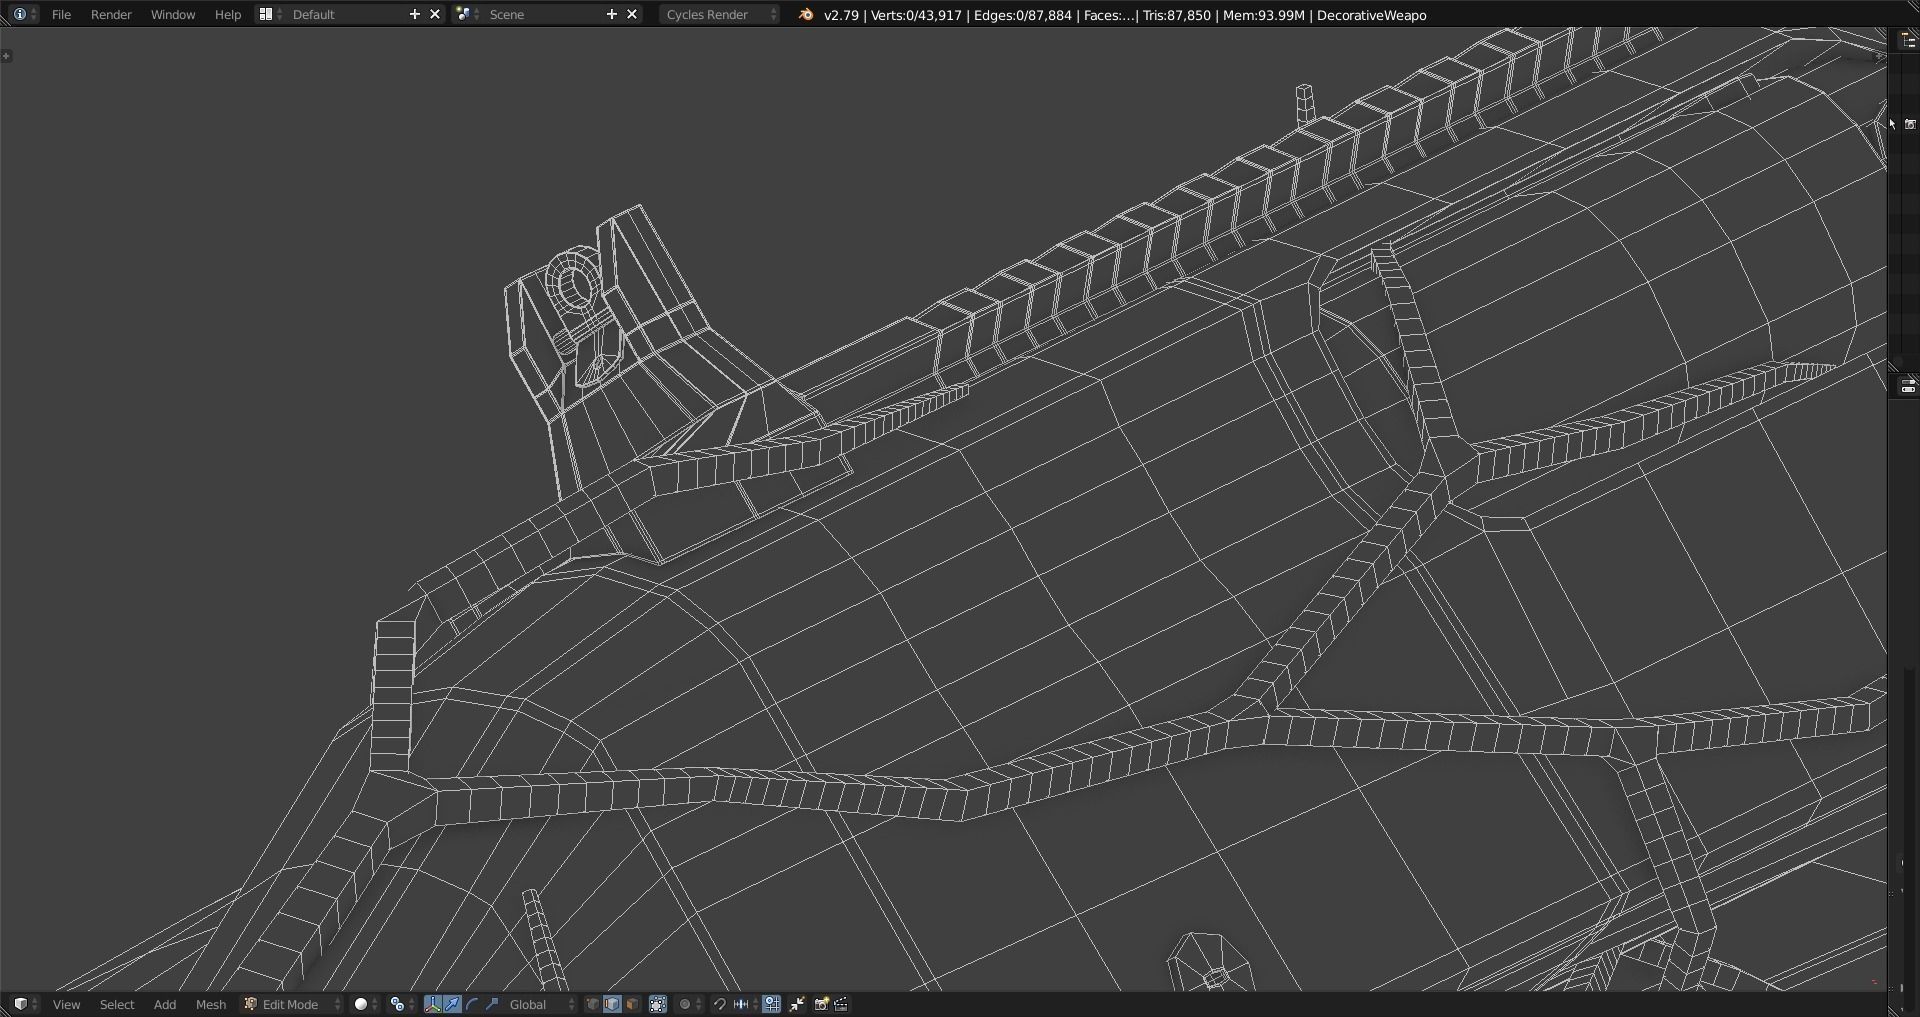
Task: Toggle the translate manipulator arrow
Action: point(452,1004)
